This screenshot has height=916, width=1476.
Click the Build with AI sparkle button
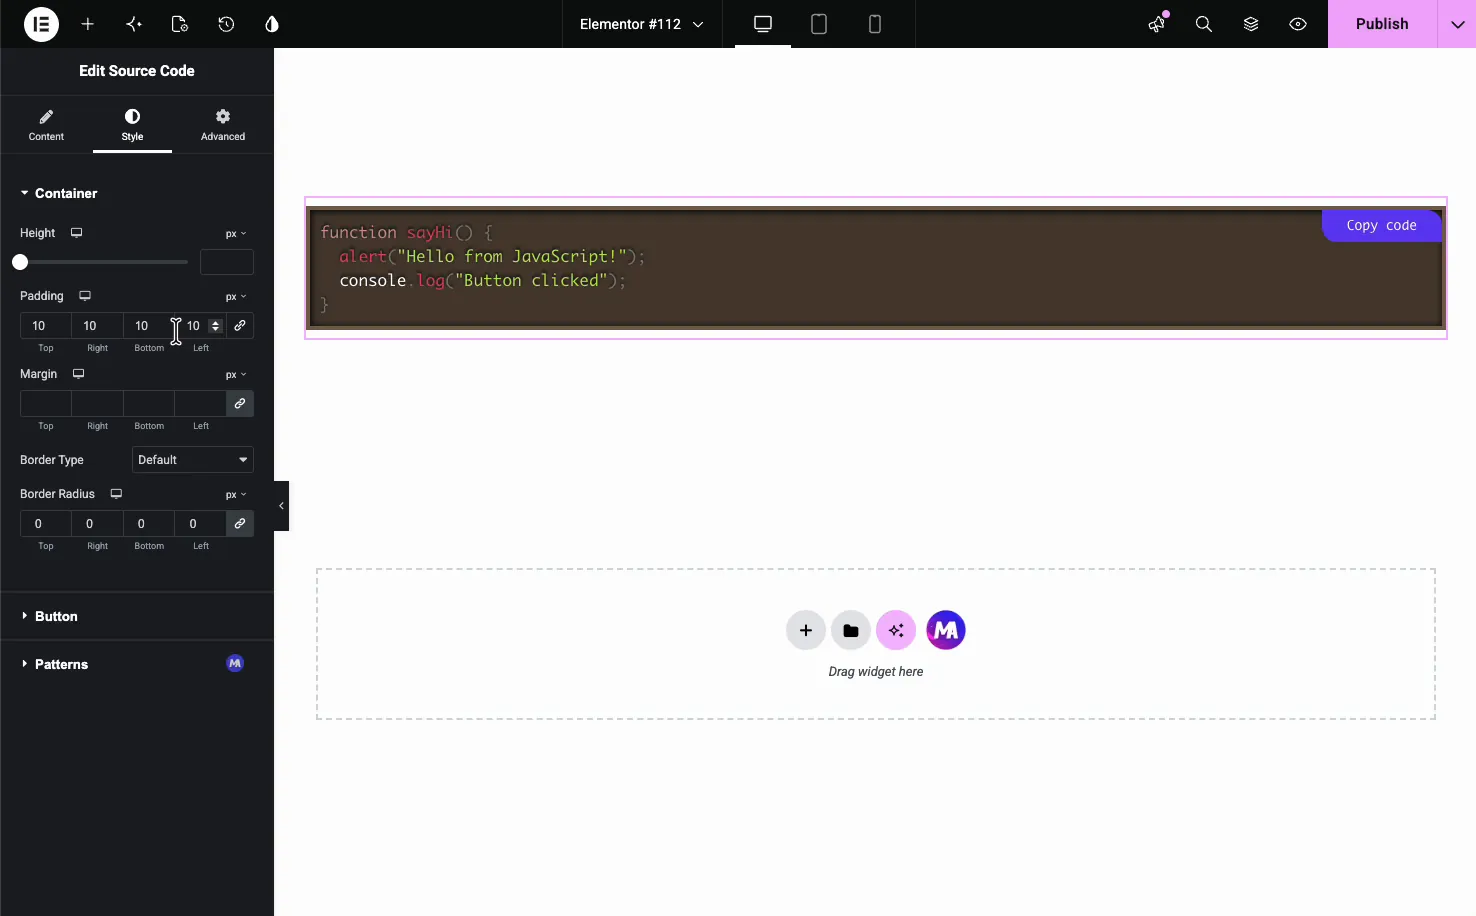pos(896,631)
